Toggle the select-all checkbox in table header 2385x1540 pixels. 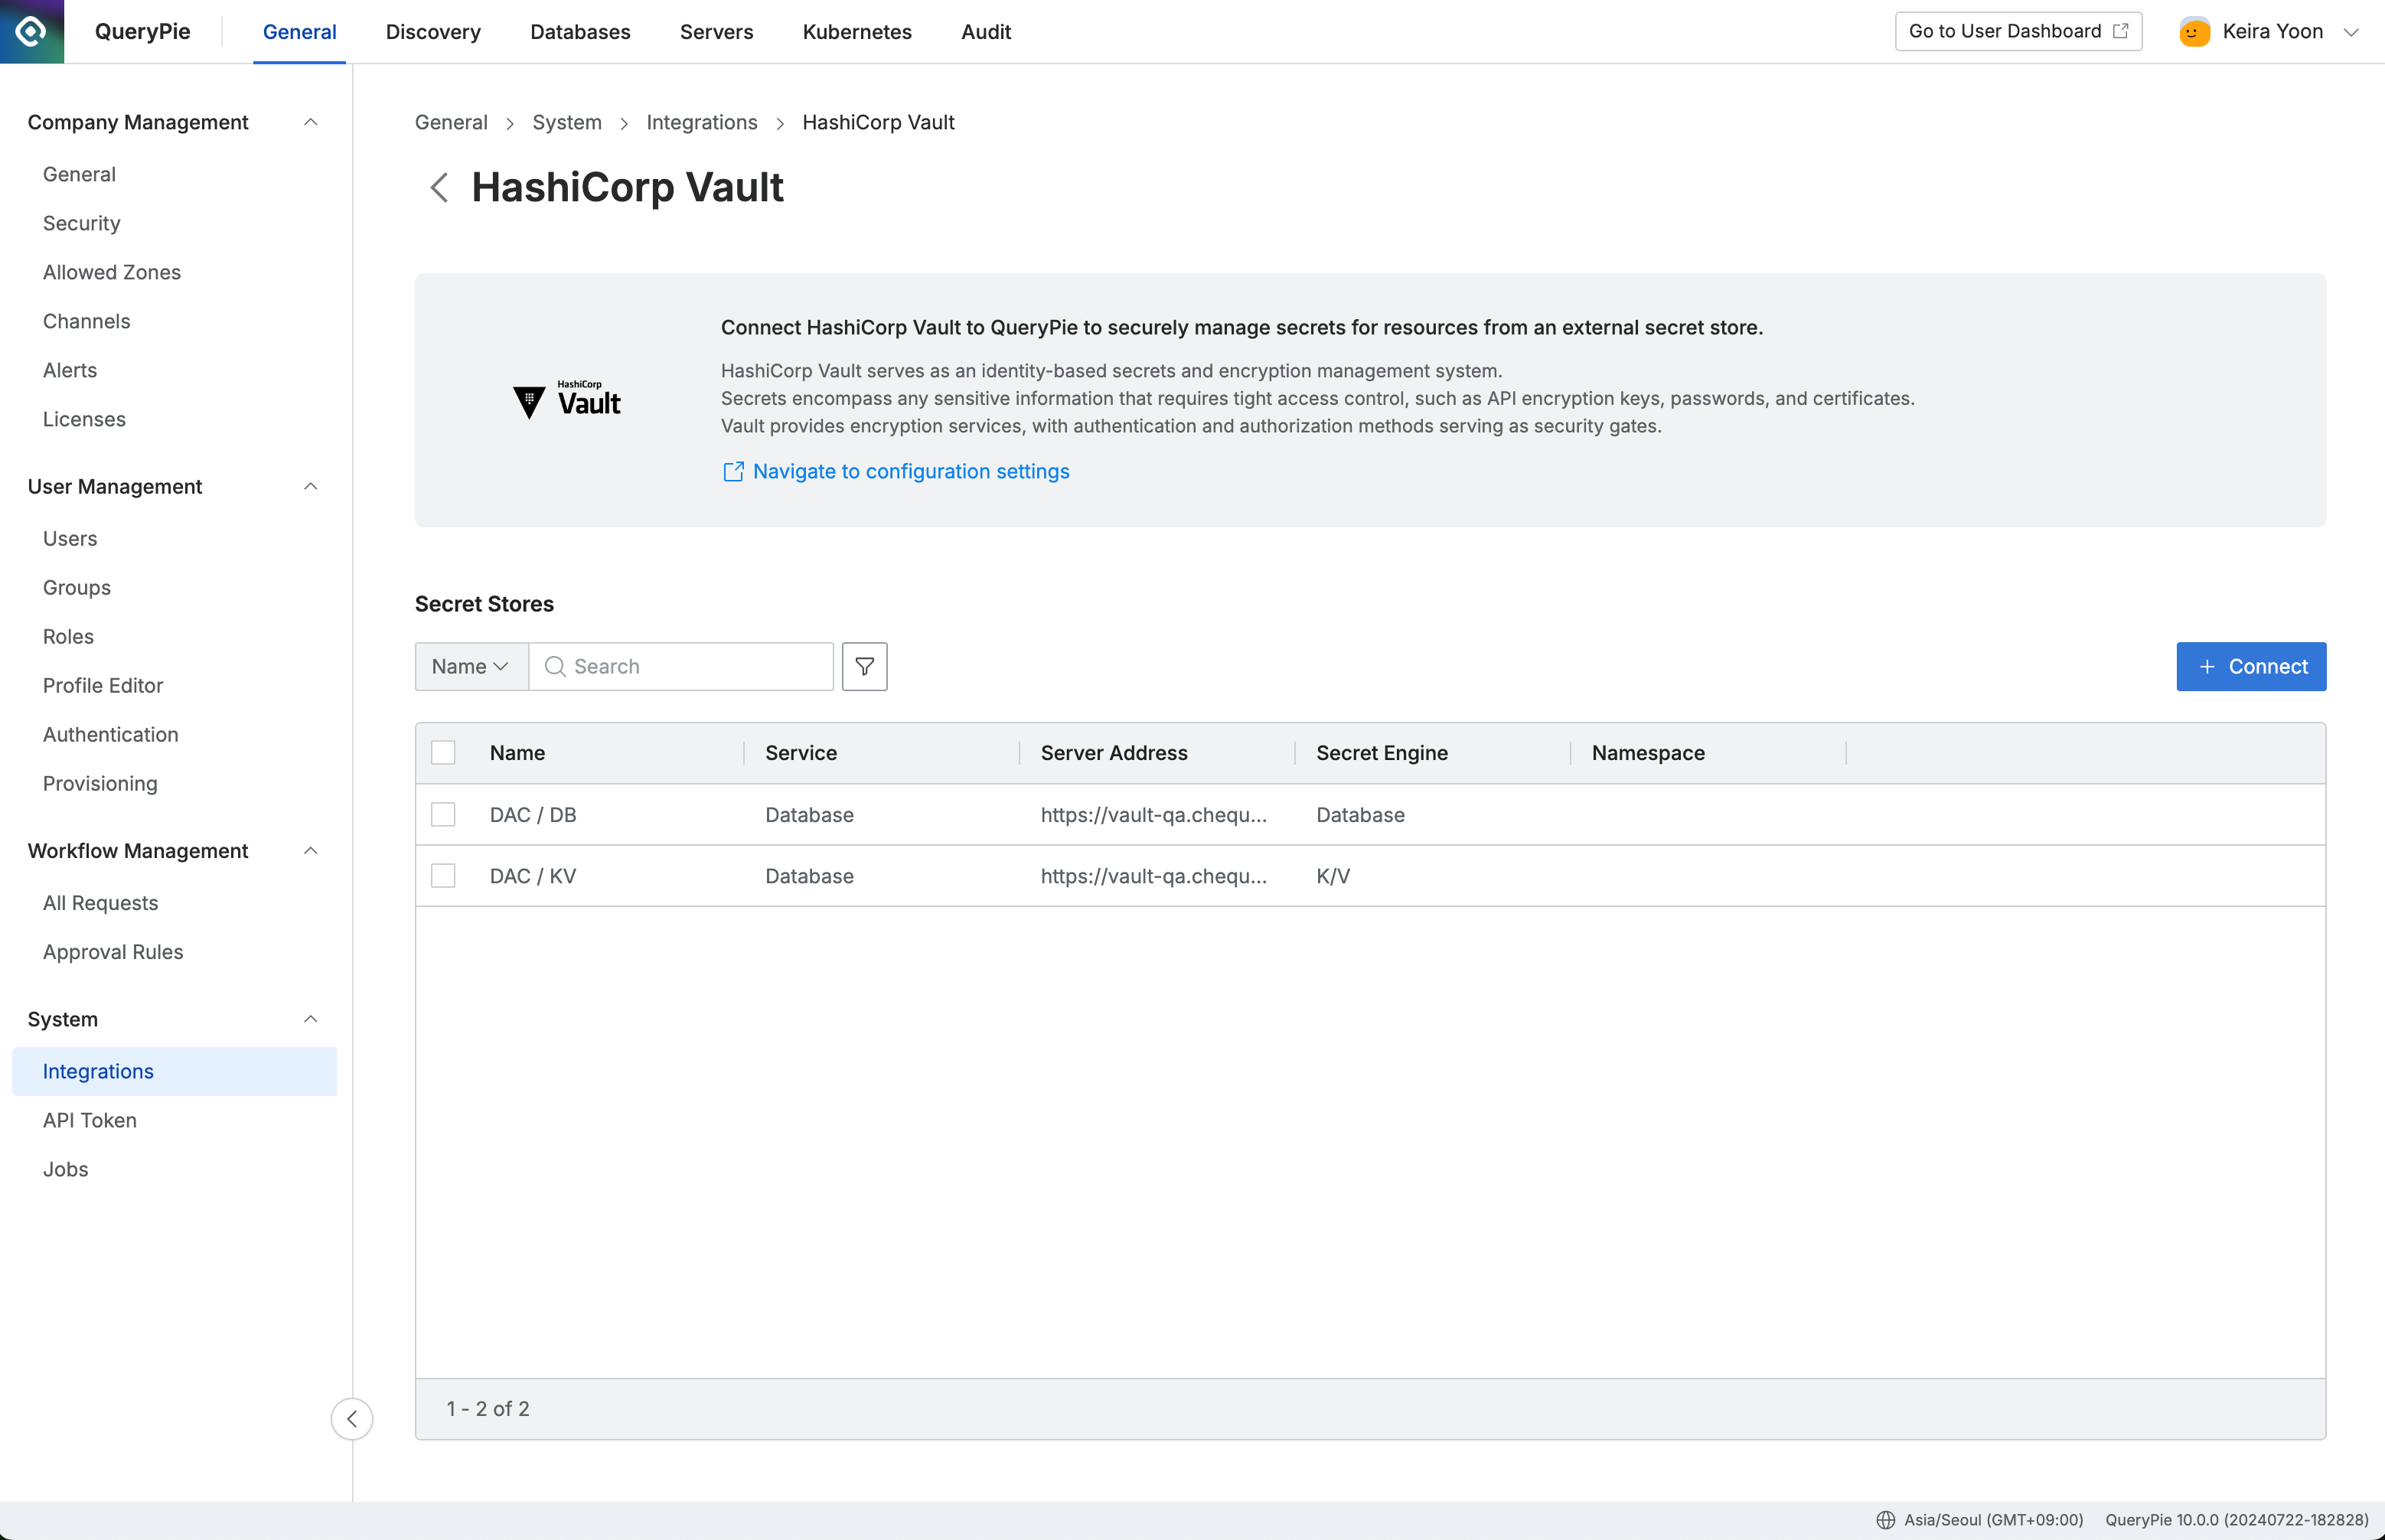pos(443,752)
